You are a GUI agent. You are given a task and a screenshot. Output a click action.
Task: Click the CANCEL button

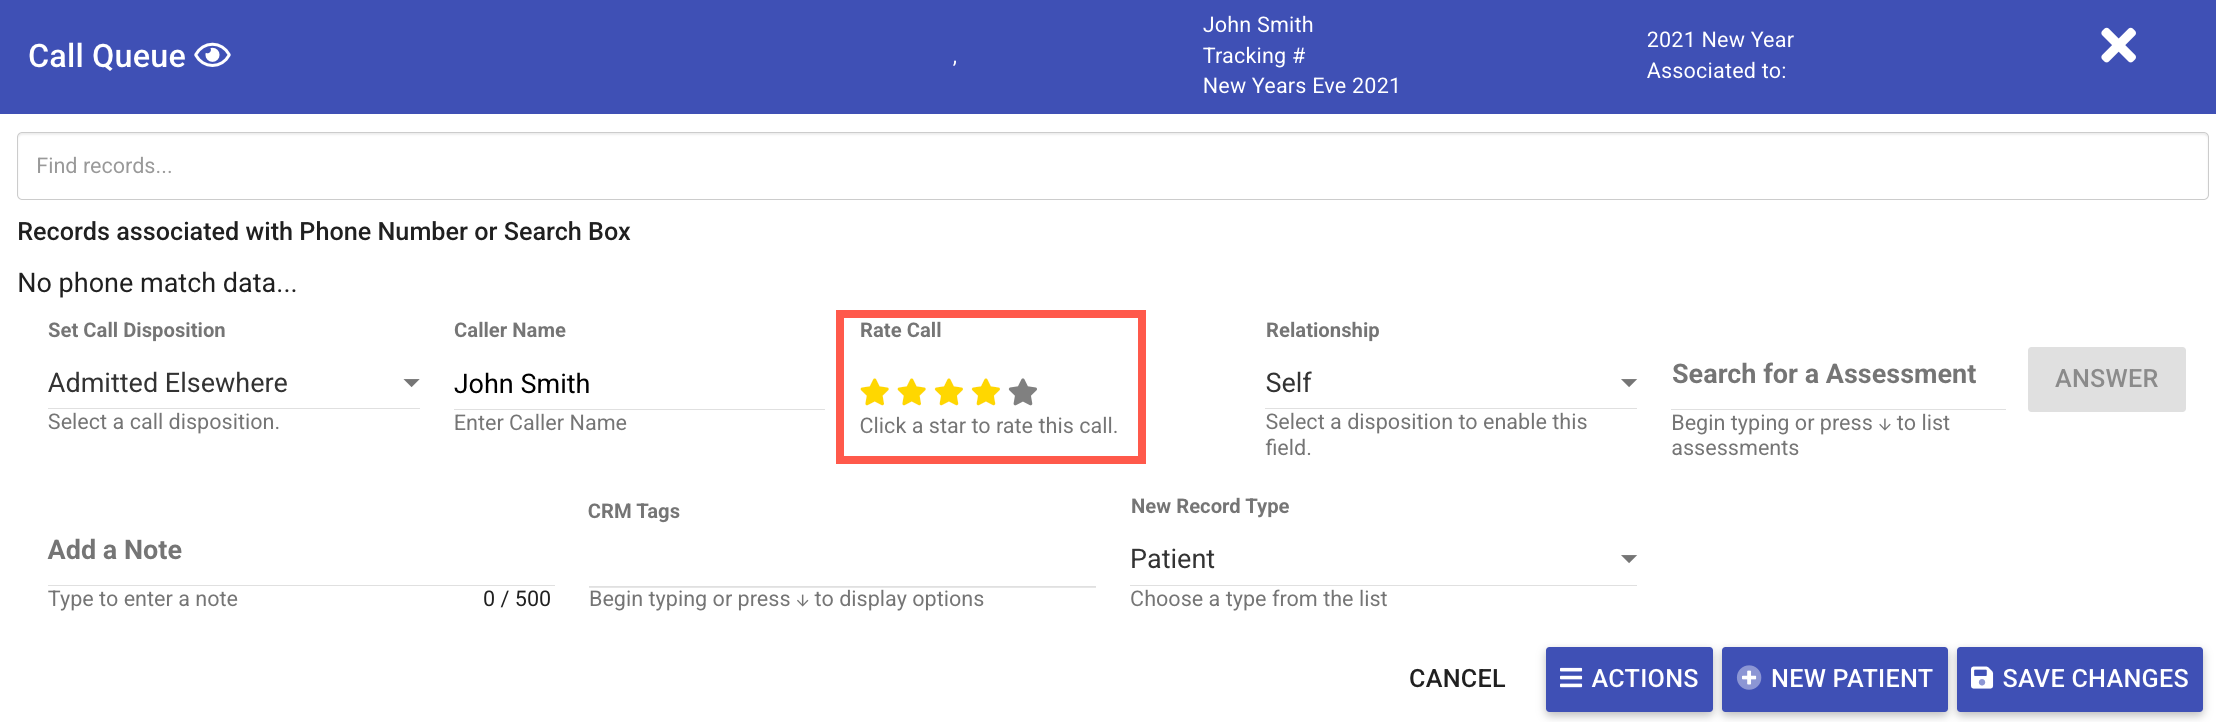tap(1456, 679)
